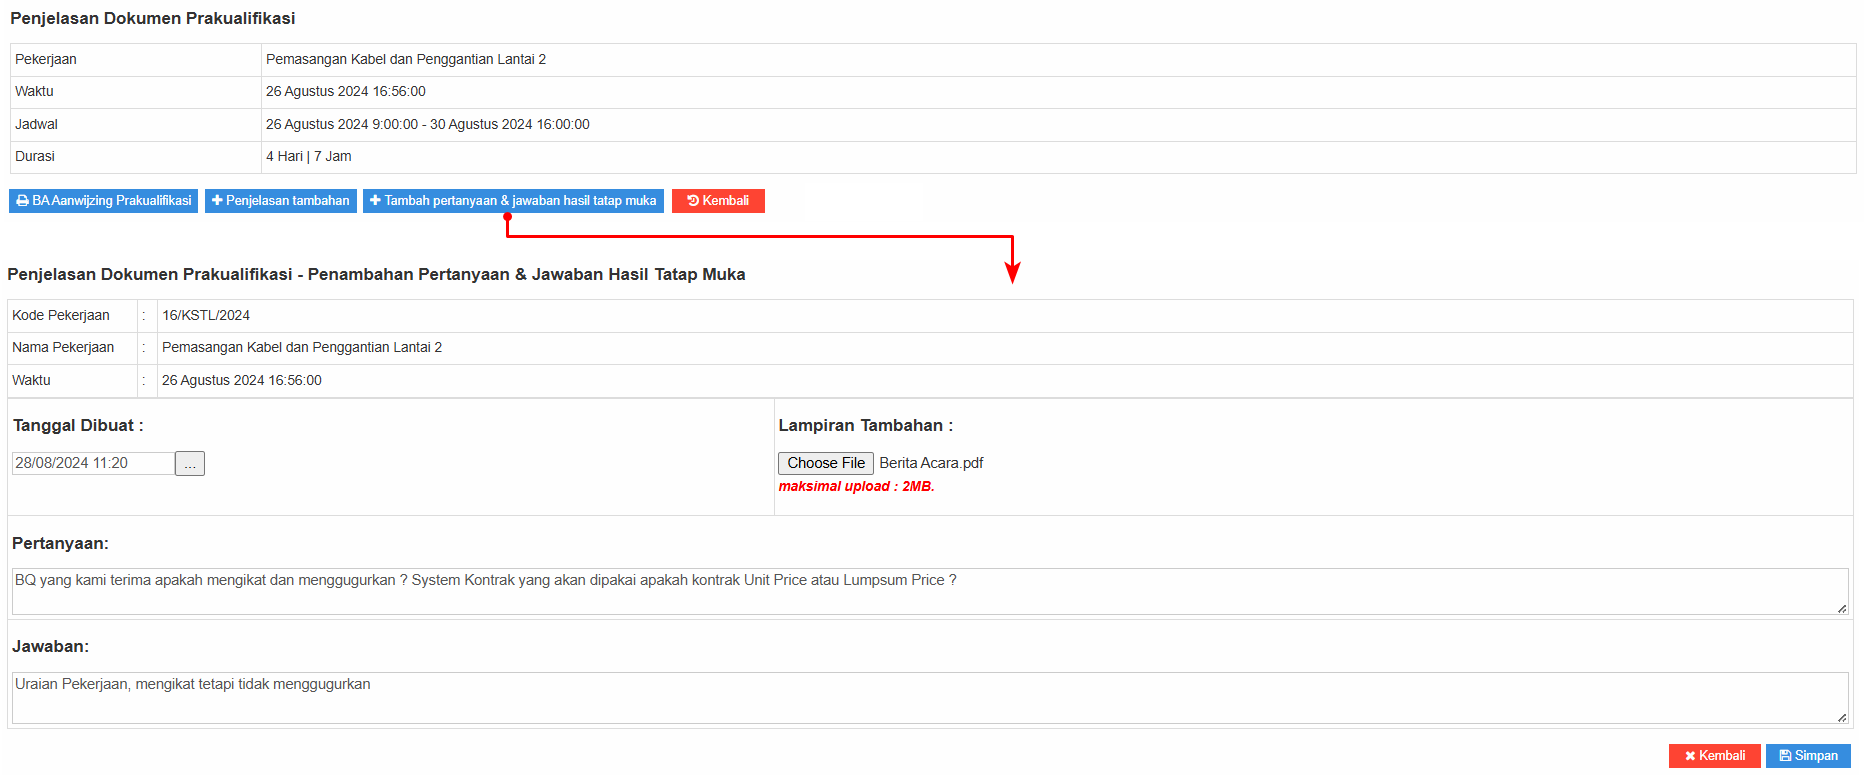This screenshot has width=1864, height=775.
Task: Save the form with Simpan
Action: click(1808, 756)
